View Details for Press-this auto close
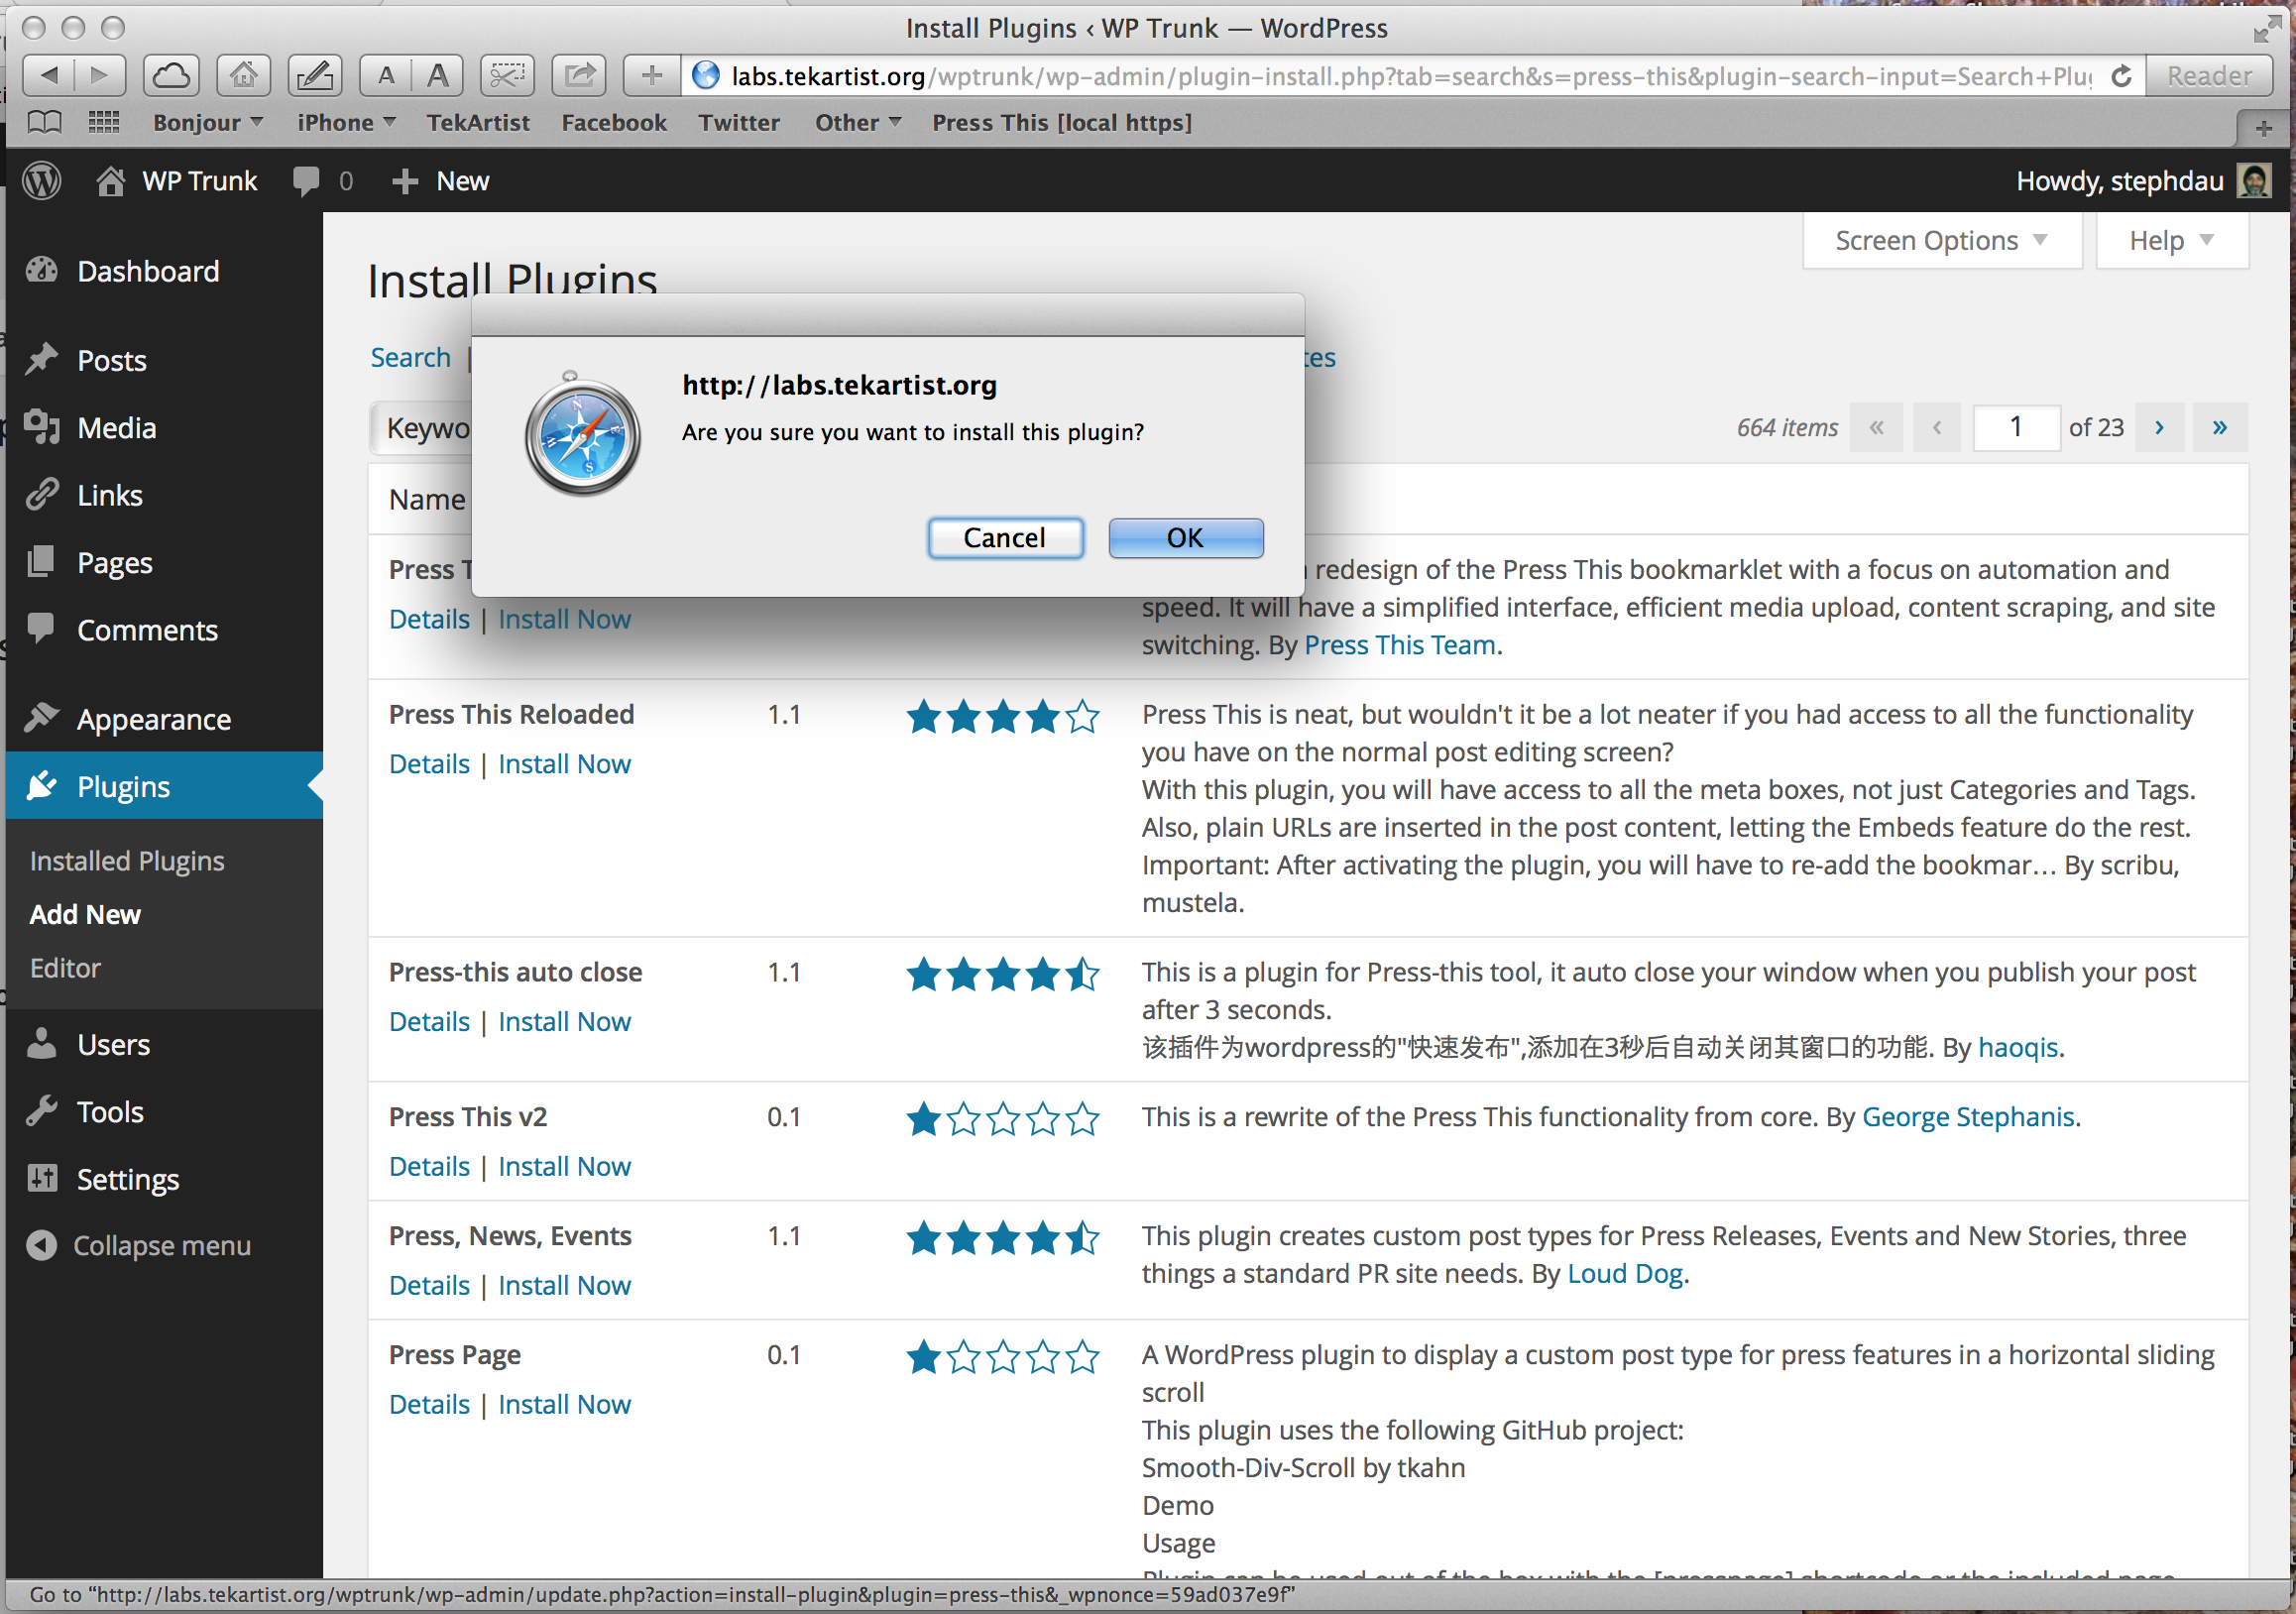 coord(429,1022)
